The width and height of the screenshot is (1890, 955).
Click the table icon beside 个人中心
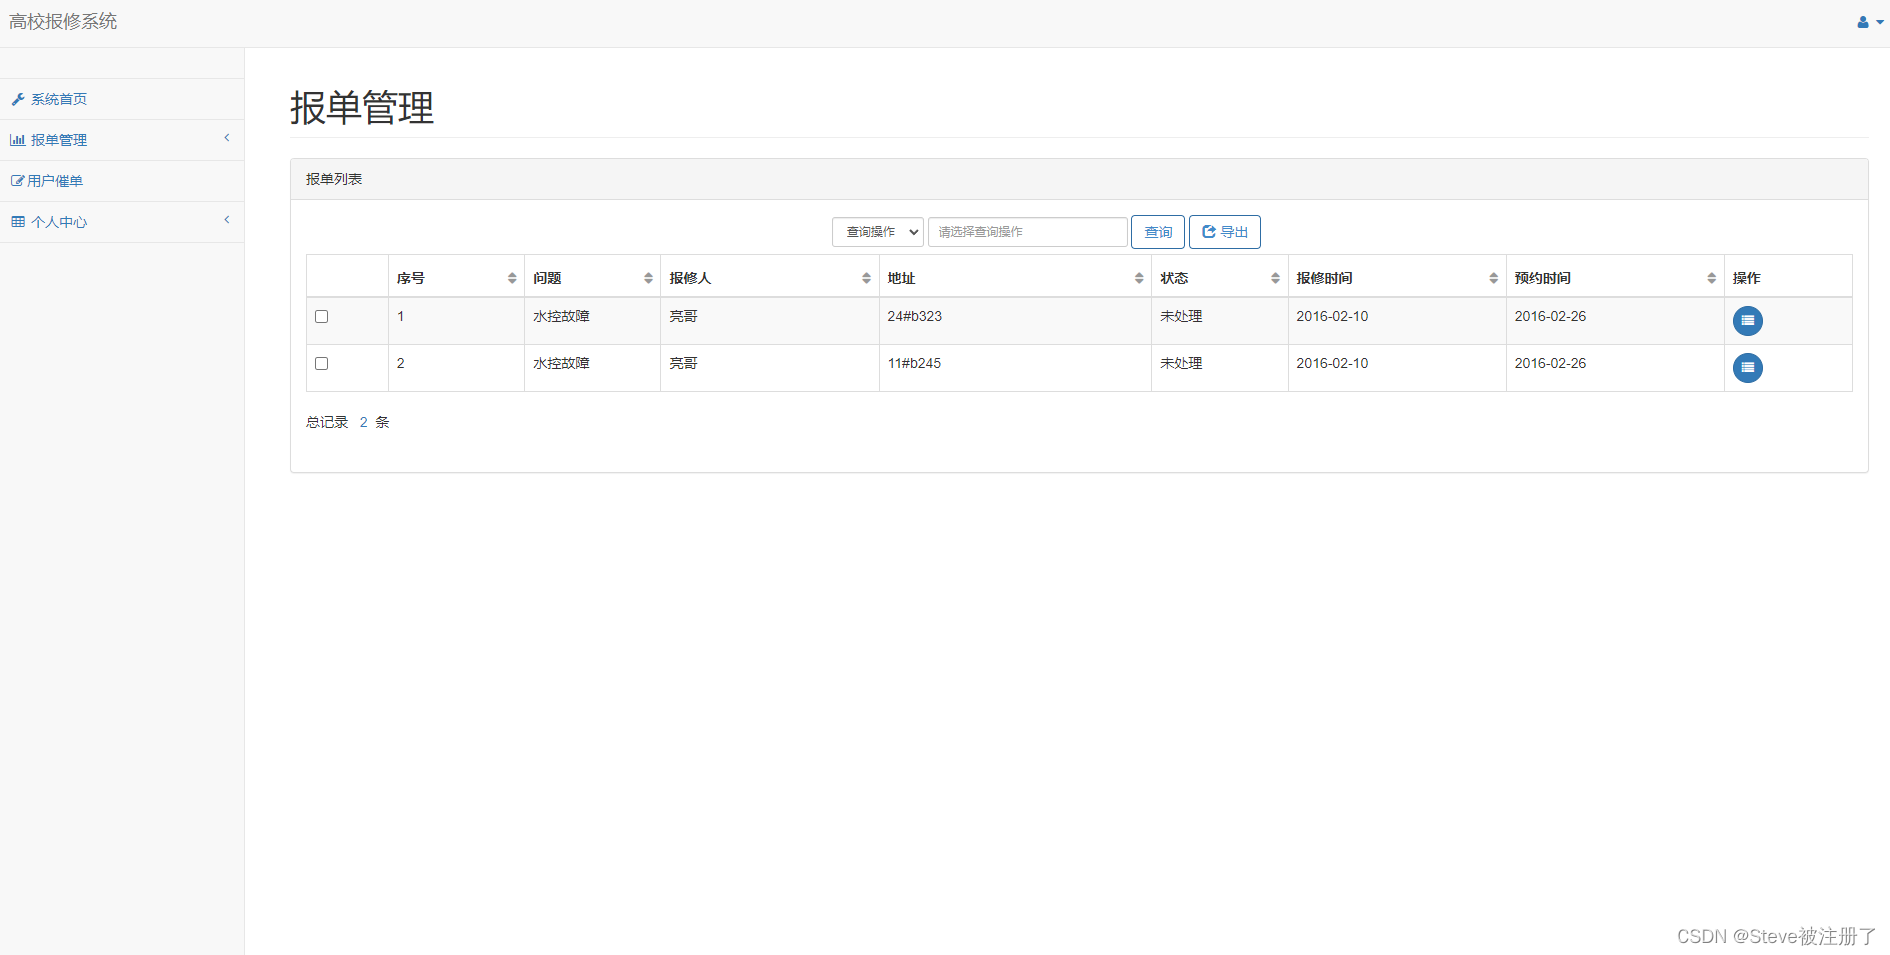tap(18, 222)
